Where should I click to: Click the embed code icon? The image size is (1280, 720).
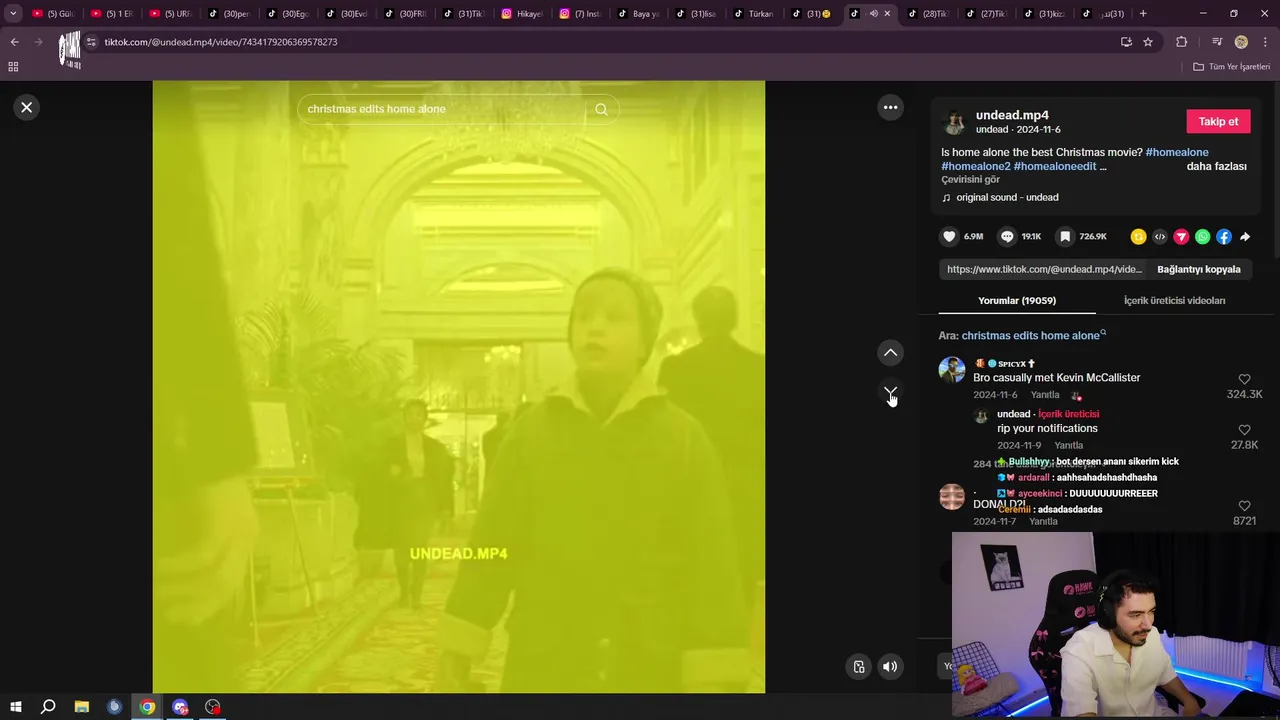(1160, 237)
